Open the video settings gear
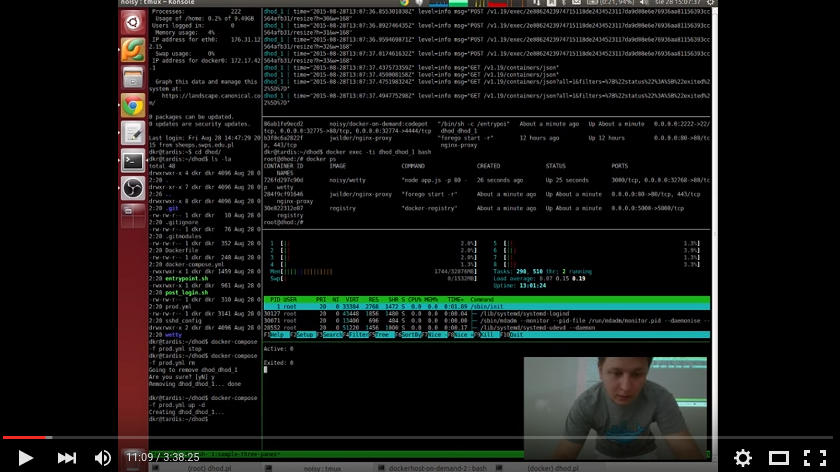 pyautogui.click(x=742, y=458)
